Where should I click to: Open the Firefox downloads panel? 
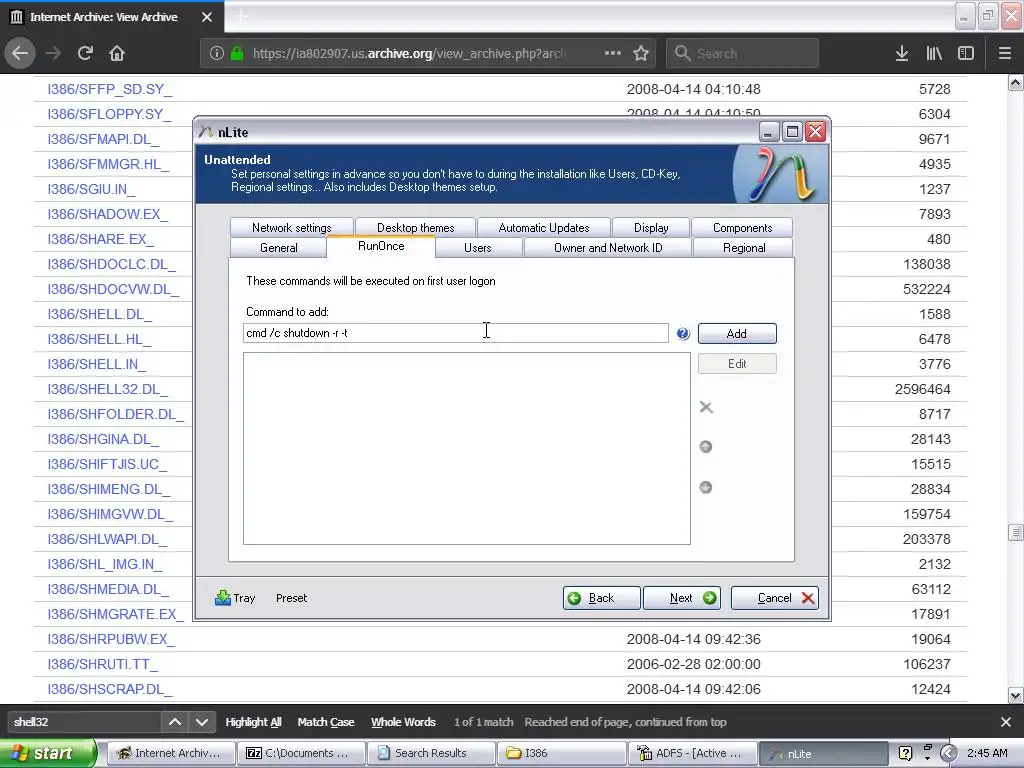click(x=902, y=53)
